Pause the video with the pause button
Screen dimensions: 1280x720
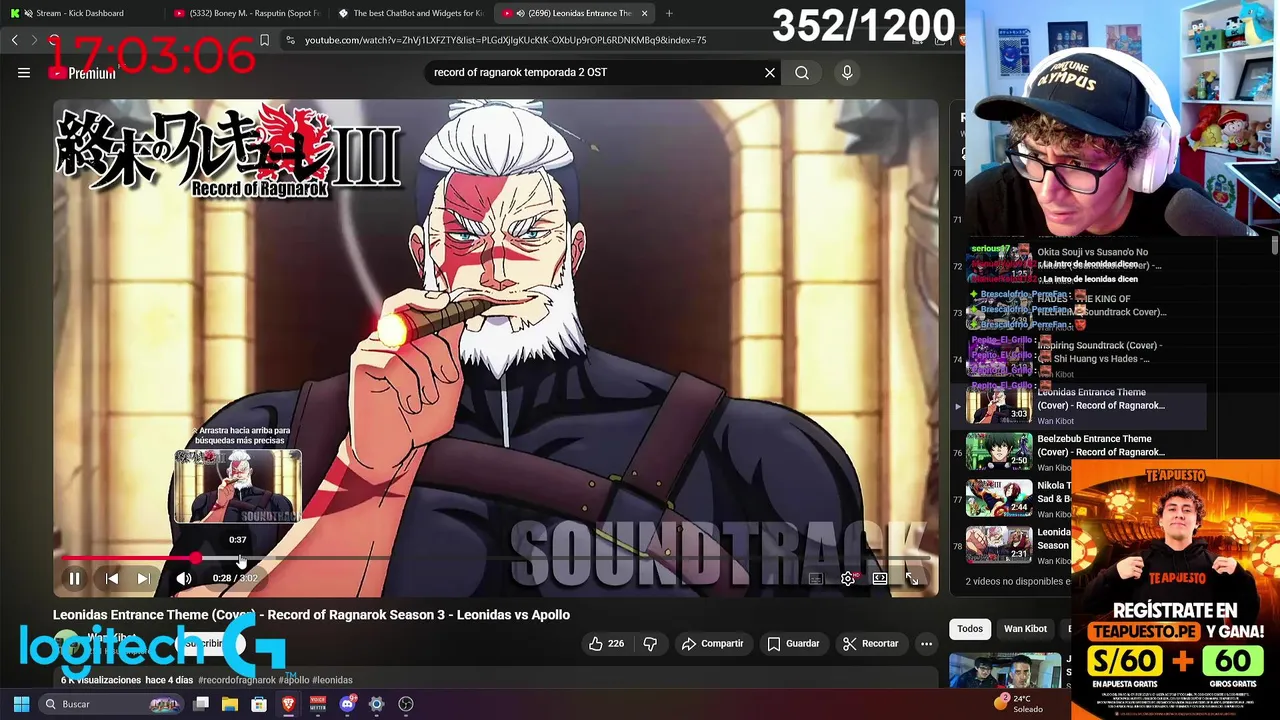tap(74, 578)
